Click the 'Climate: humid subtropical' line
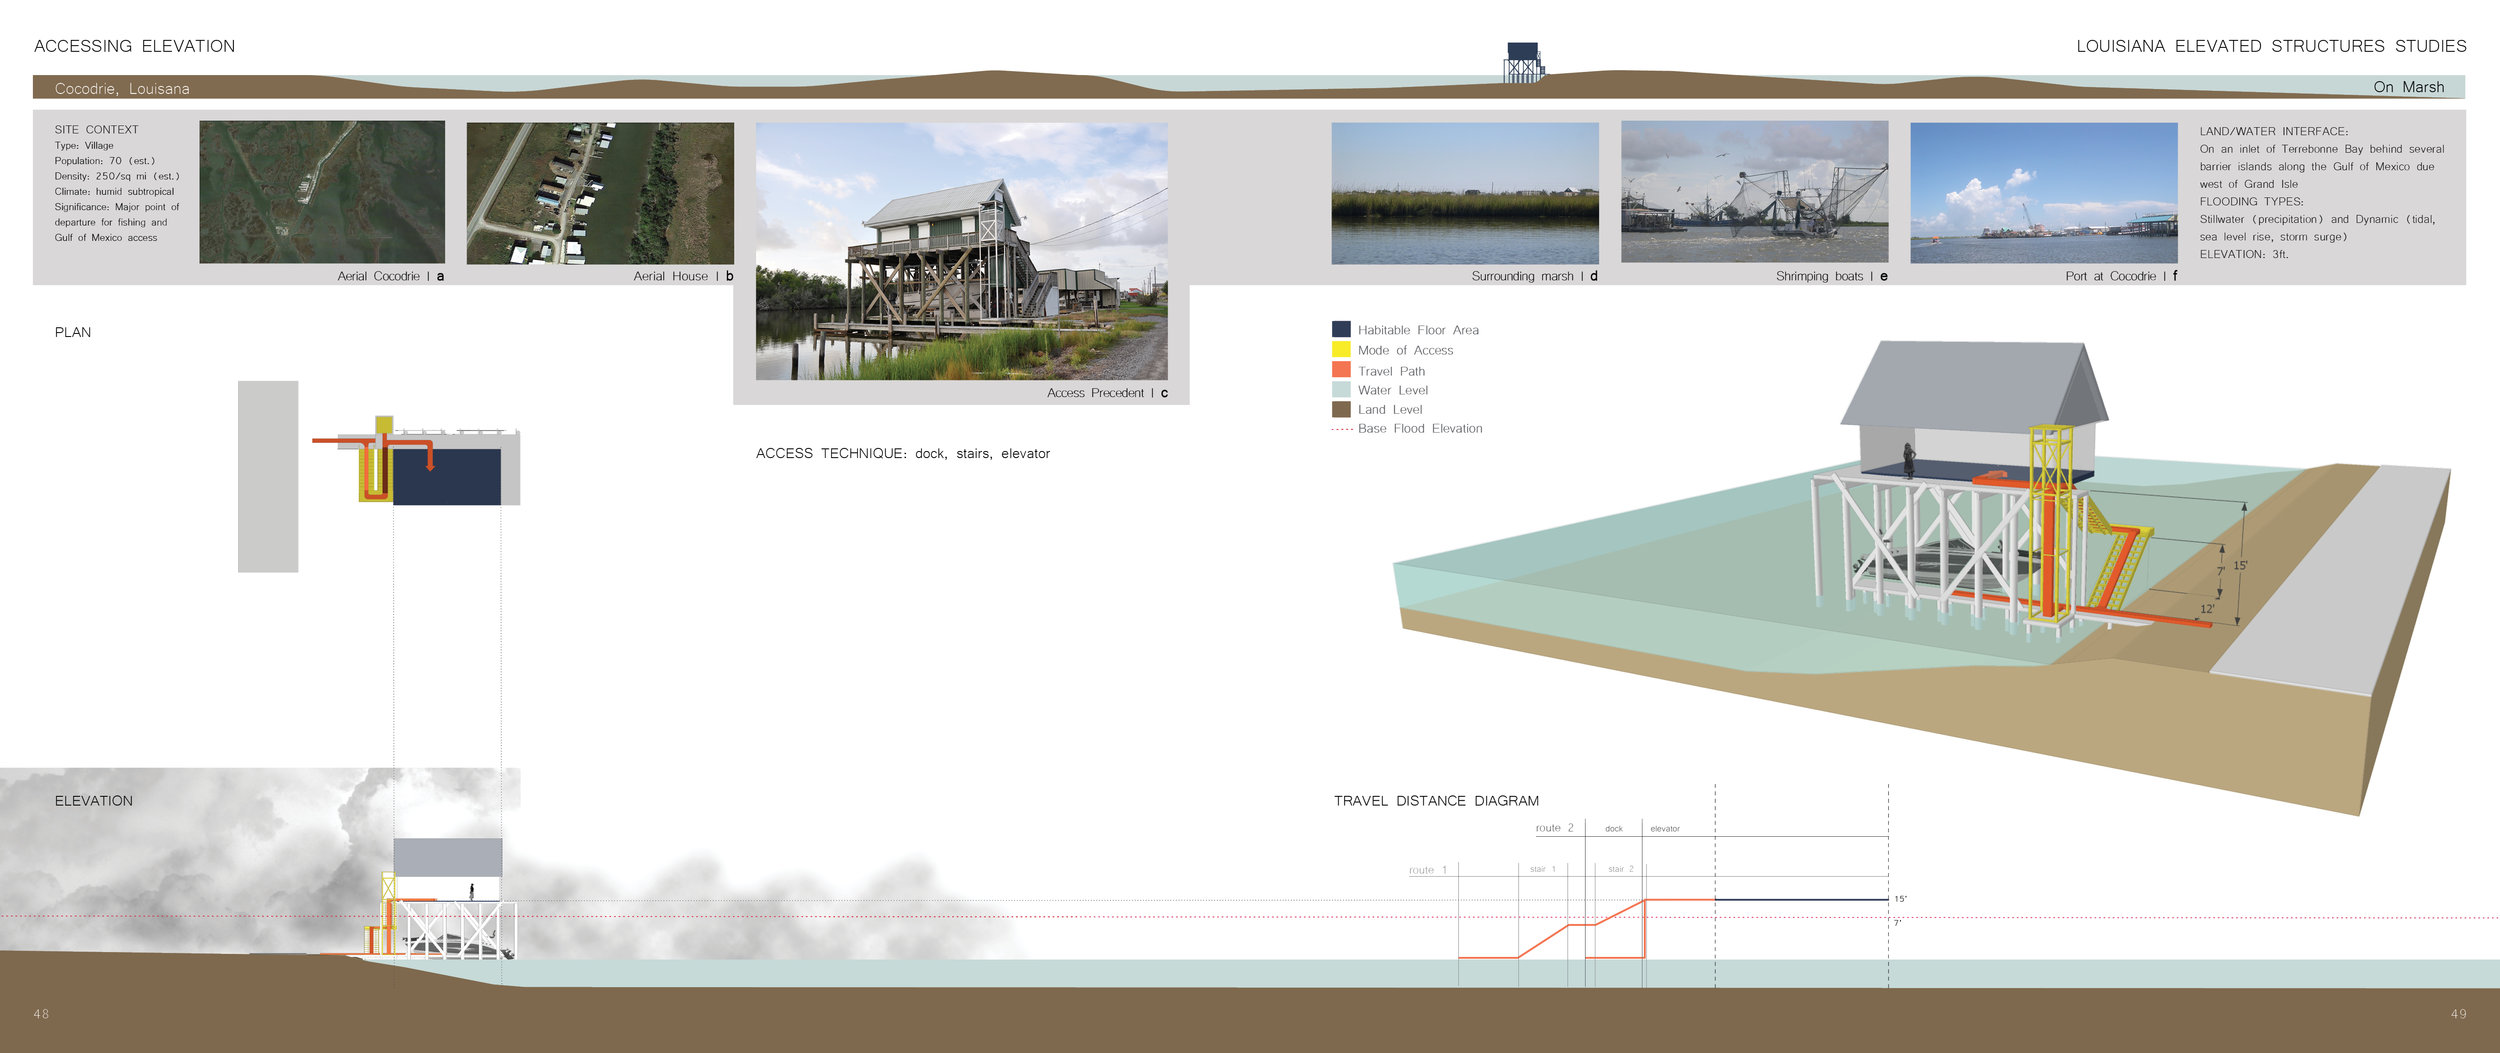 [x=114, y=192]
